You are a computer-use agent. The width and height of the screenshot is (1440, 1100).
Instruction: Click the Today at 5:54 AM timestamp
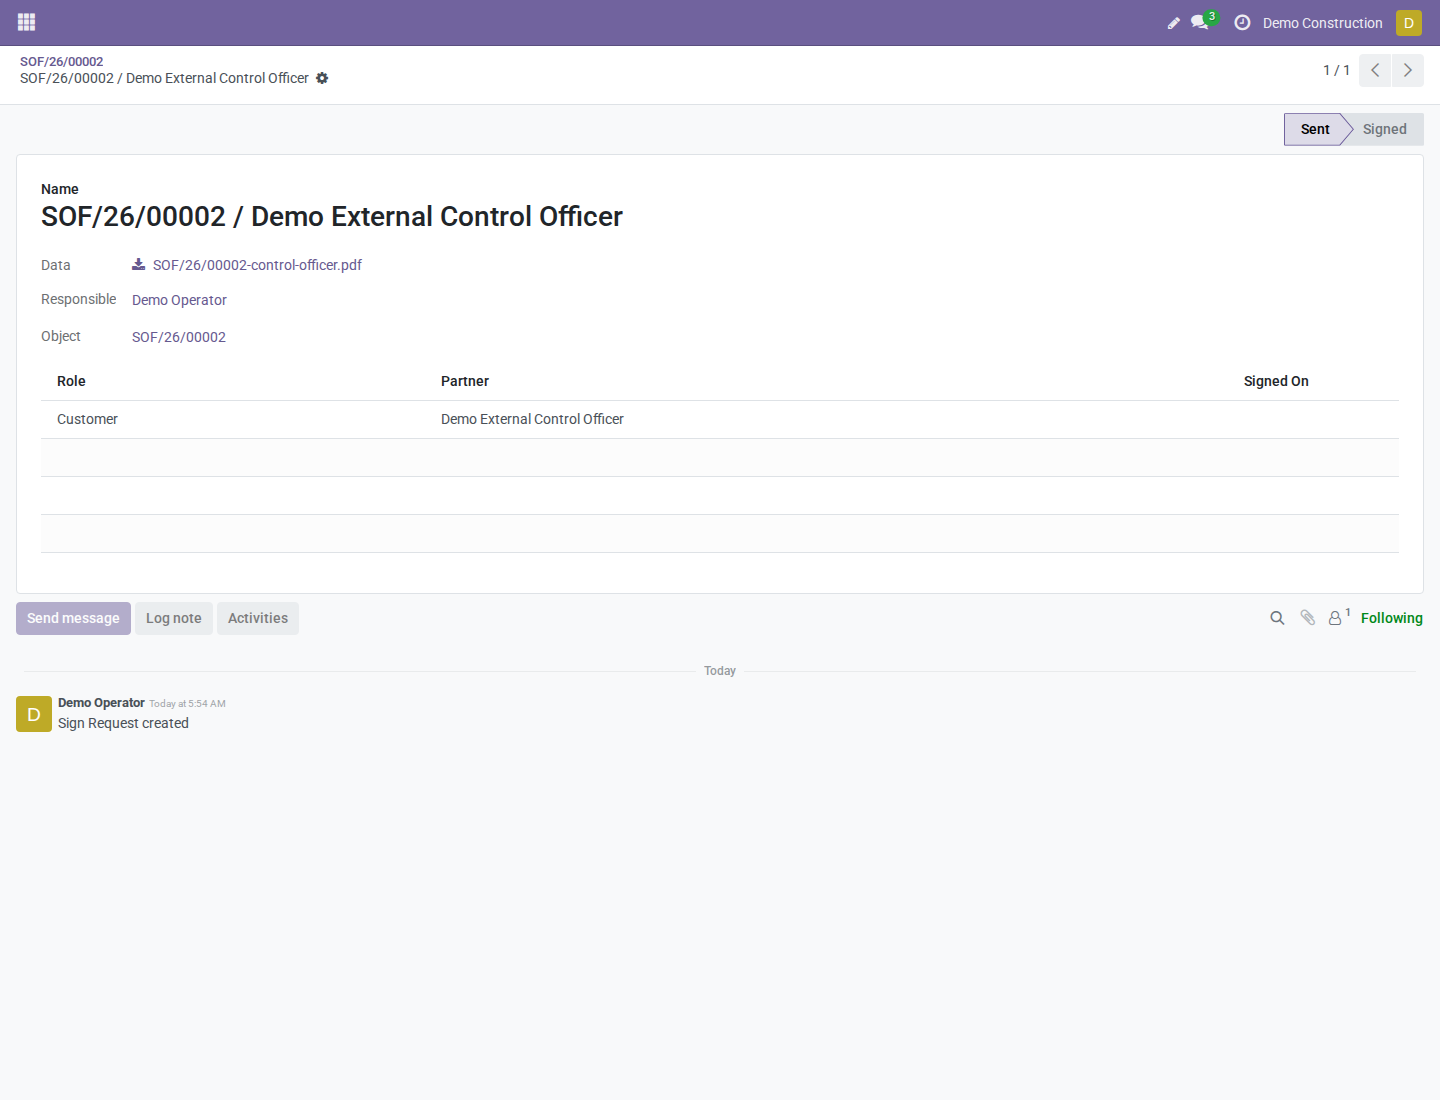[x=187, y=704]
